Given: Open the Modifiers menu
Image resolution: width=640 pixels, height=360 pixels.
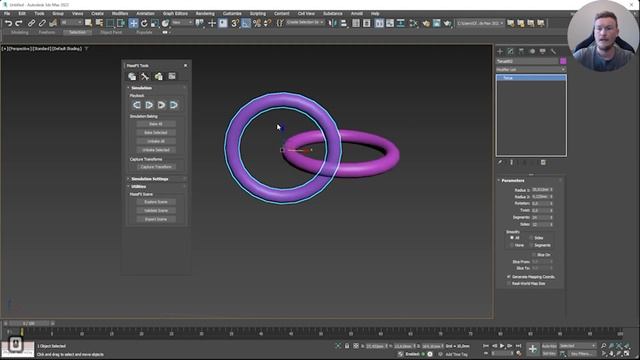Looking at the screenshot, I should pyautogui.click(x=120, y=13).
